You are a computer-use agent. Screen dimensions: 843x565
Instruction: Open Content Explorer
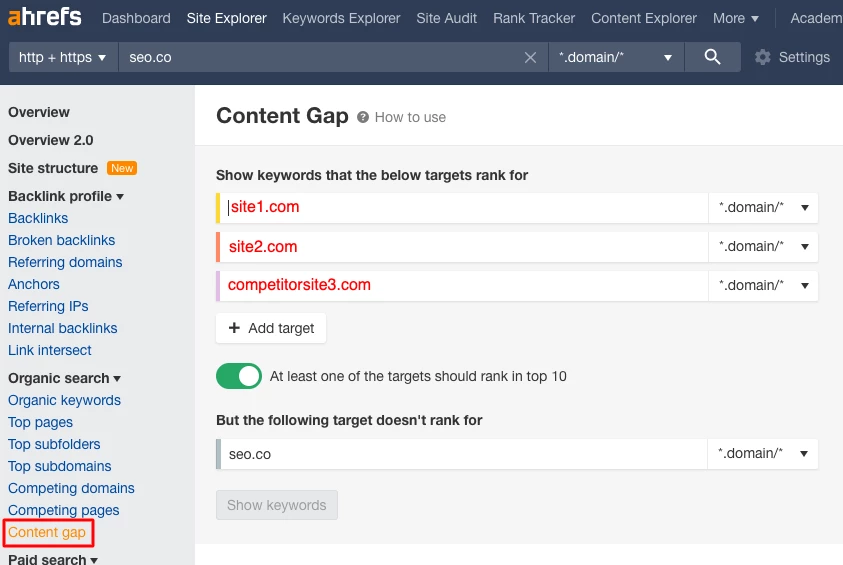coord(644,18)
